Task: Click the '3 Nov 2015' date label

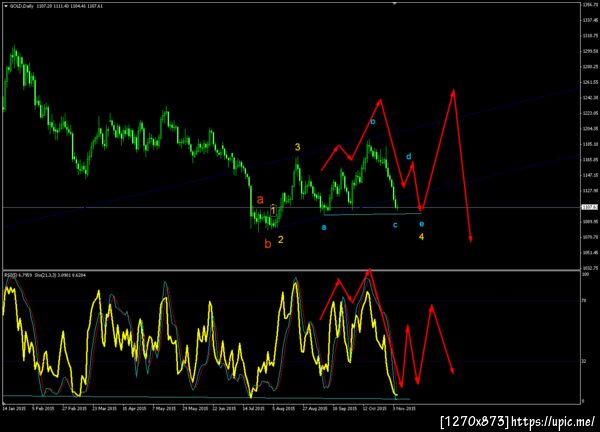Action: [404, 409]
